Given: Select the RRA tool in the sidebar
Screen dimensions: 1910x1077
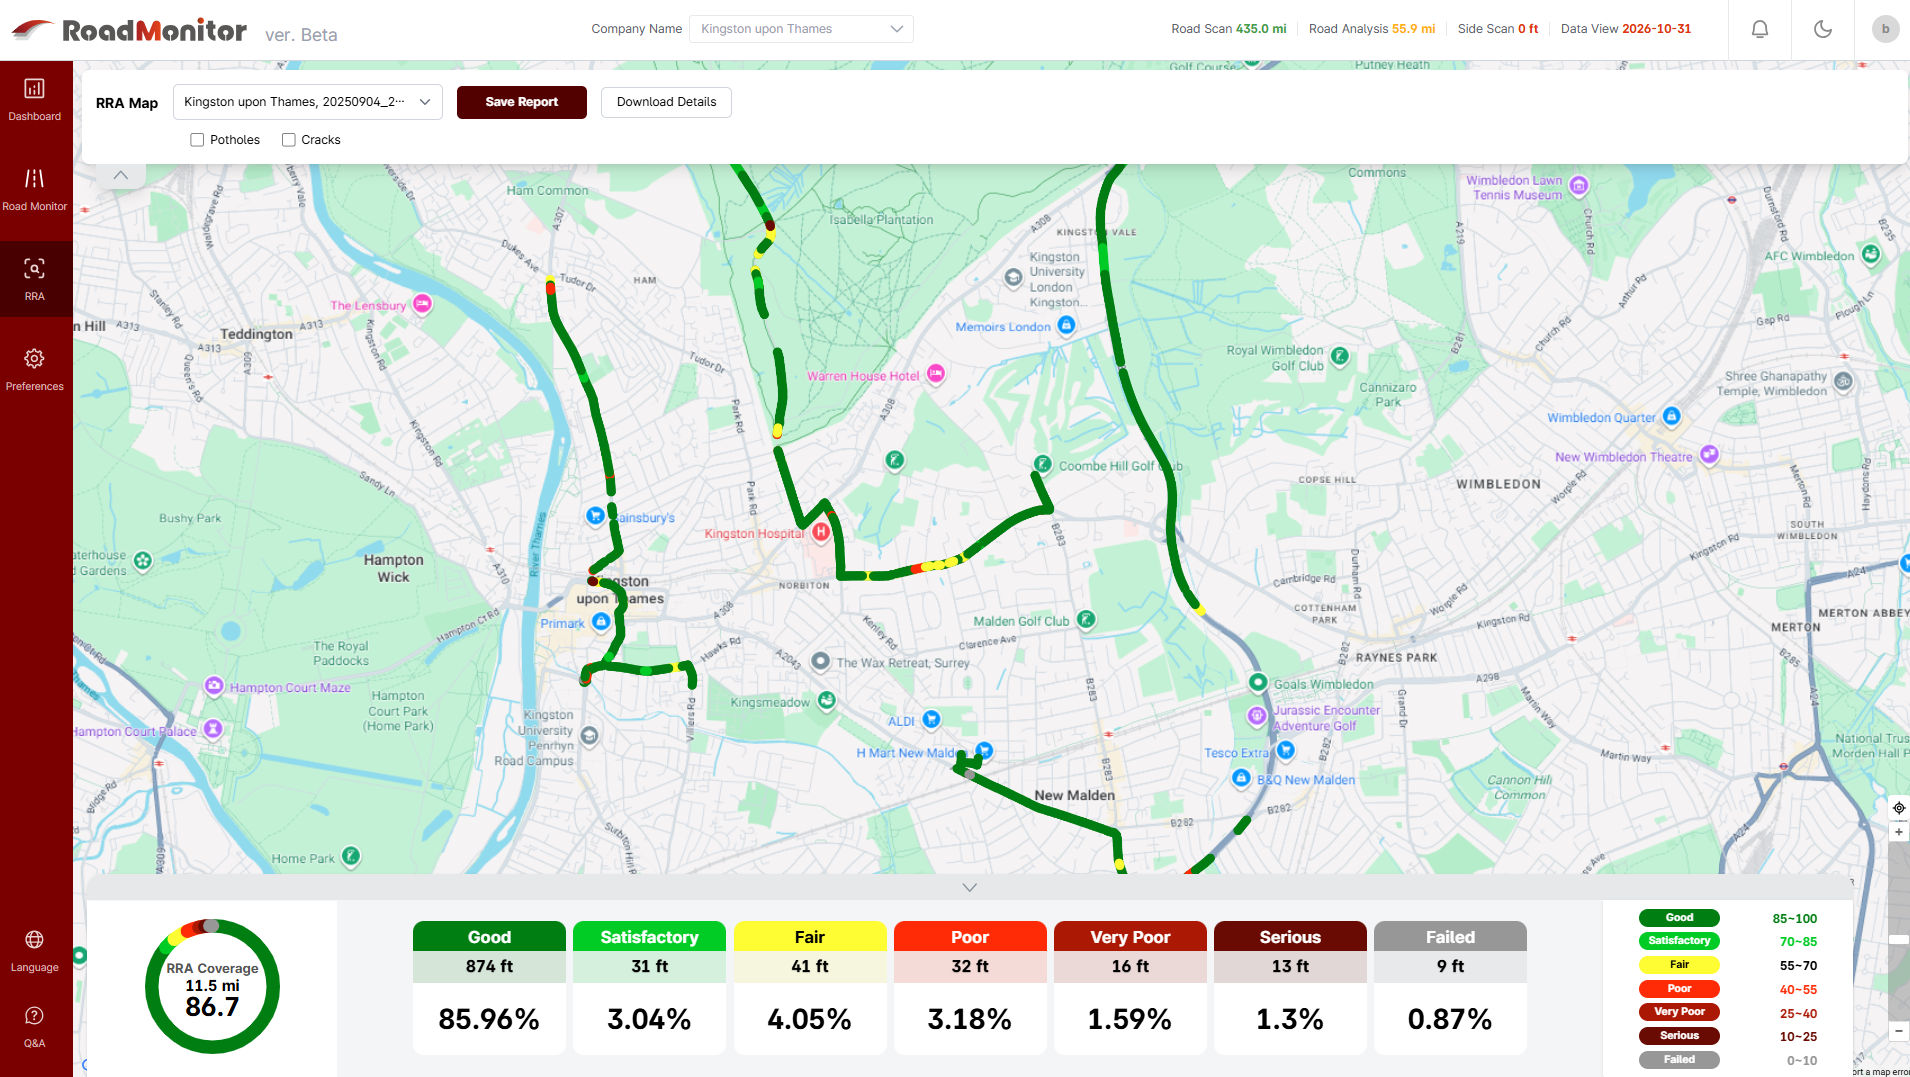Looking at the screenshot, I should 35,278.
